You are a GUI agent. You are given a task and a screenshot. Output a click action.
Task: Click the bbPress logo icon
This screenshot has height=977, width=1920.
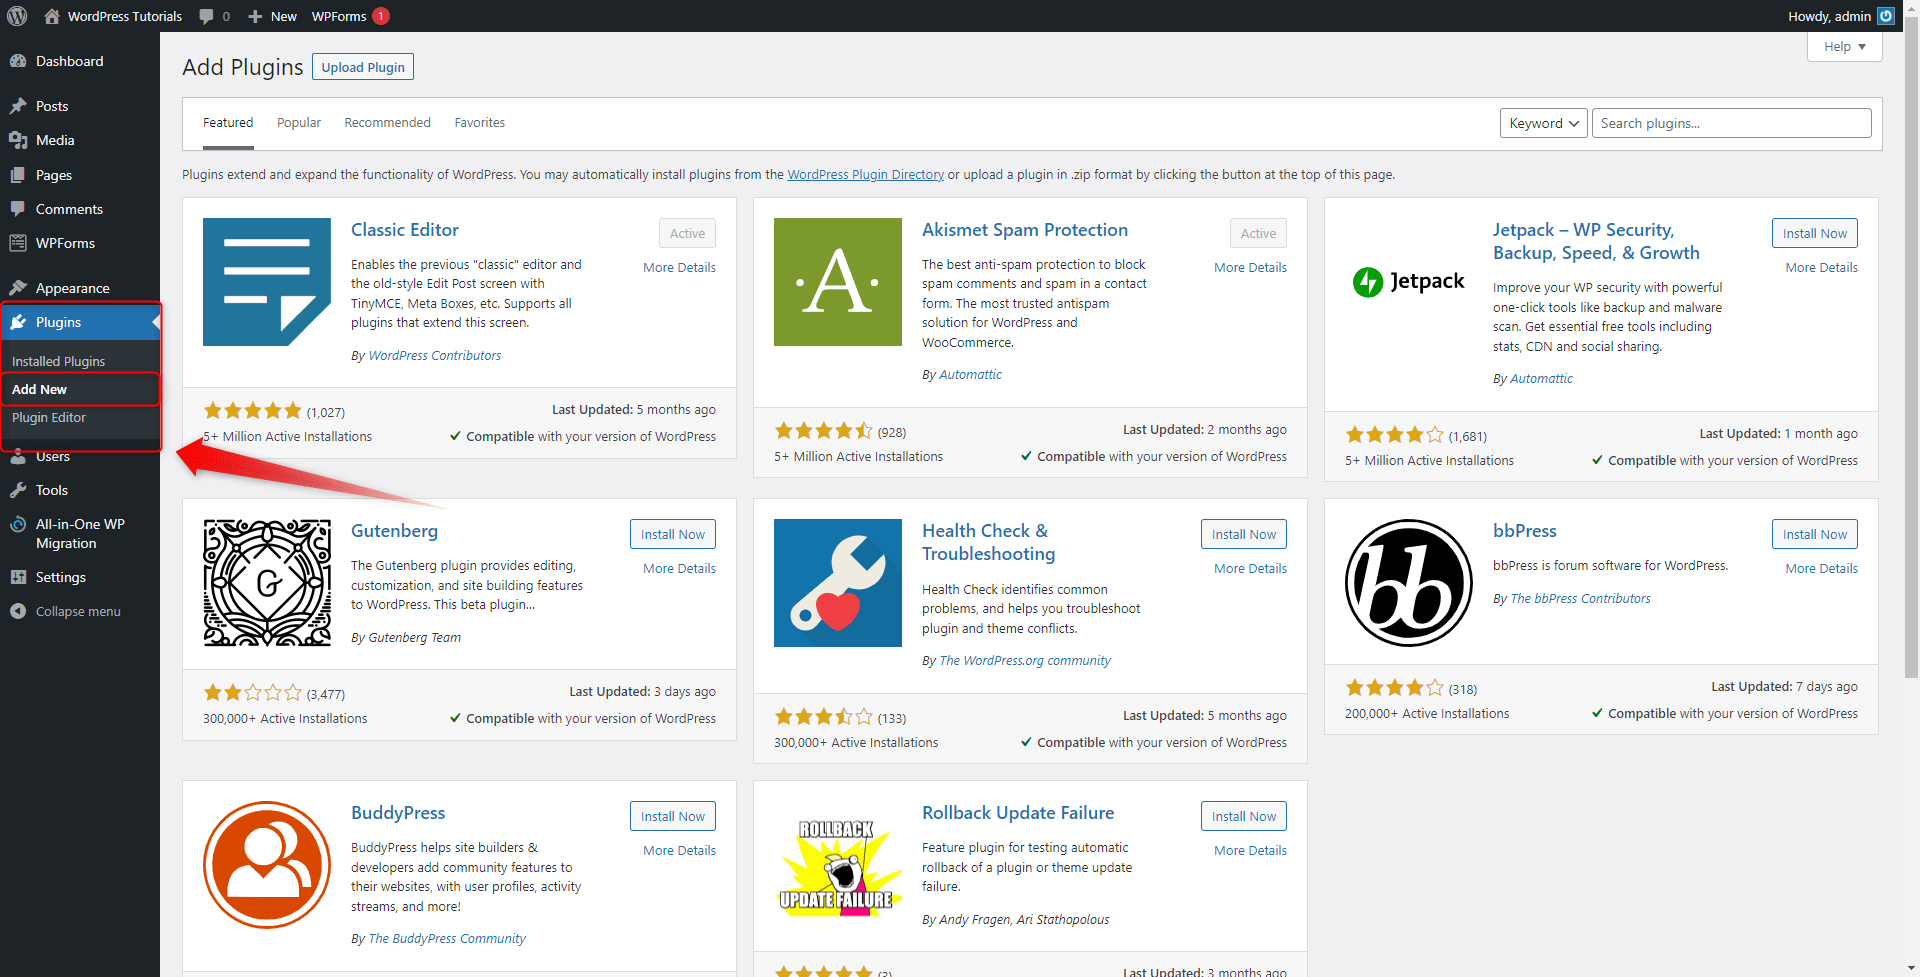[x=1409, y=583]
